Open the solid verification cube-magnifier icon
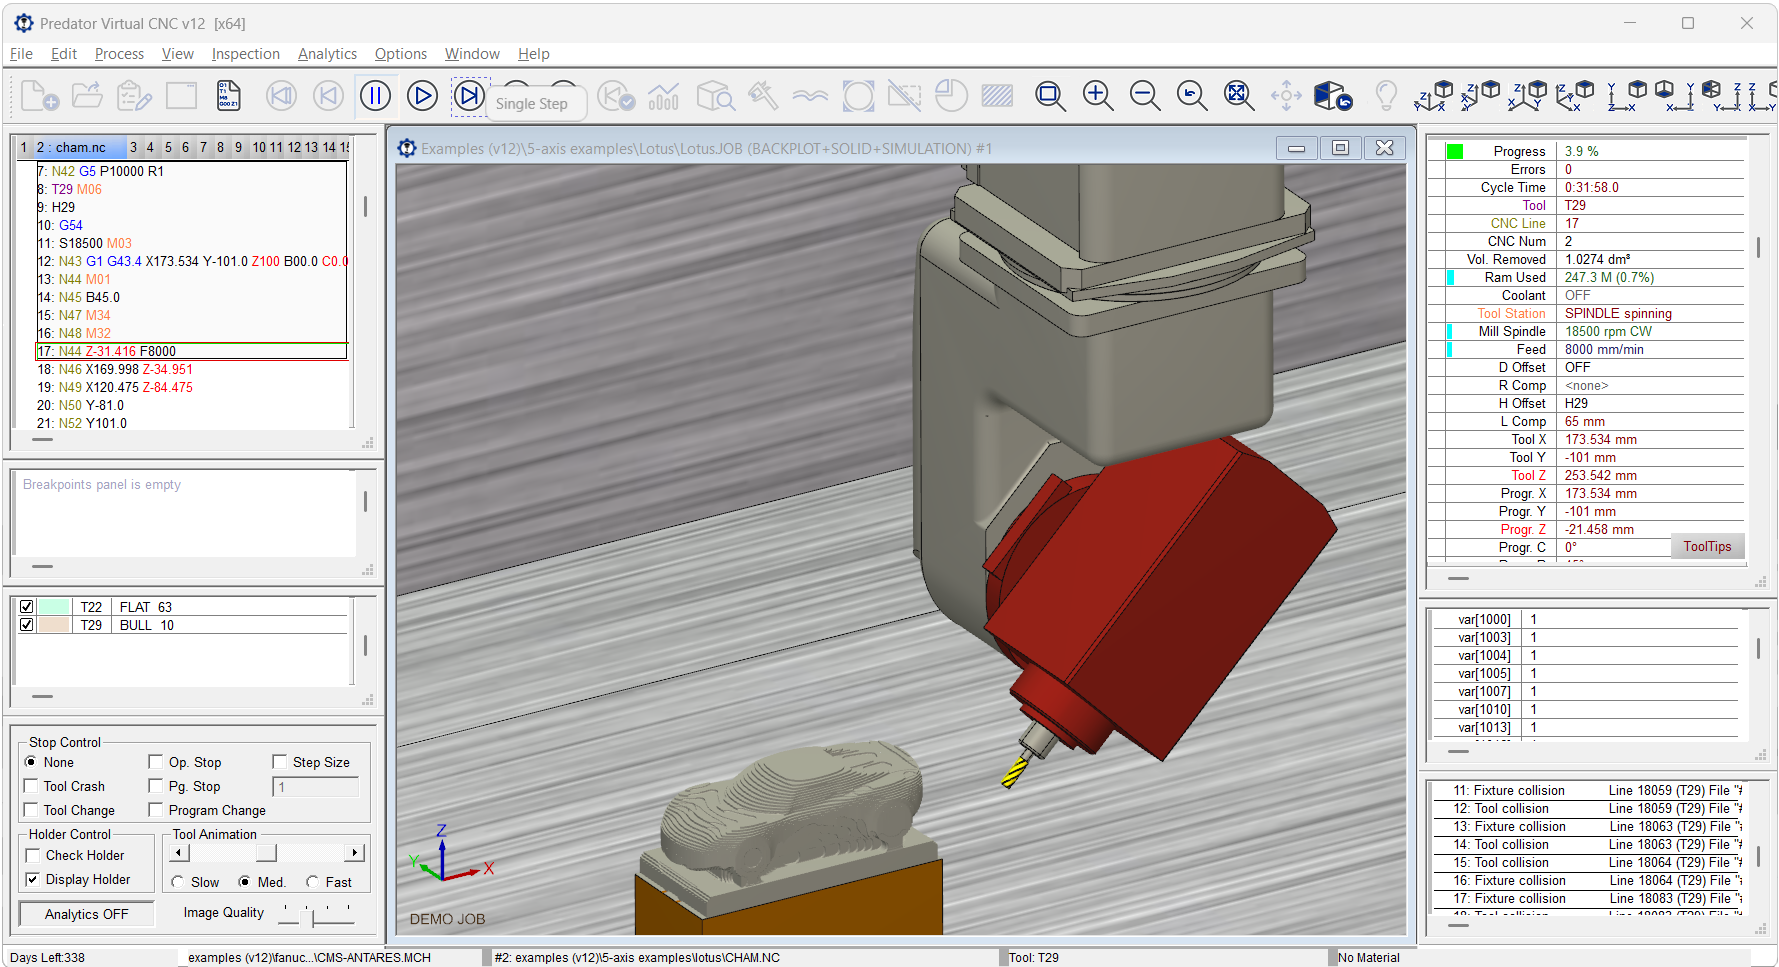The width and height of the screenshot is (1779, 967). pyautogui.click(x=716, y=95)
